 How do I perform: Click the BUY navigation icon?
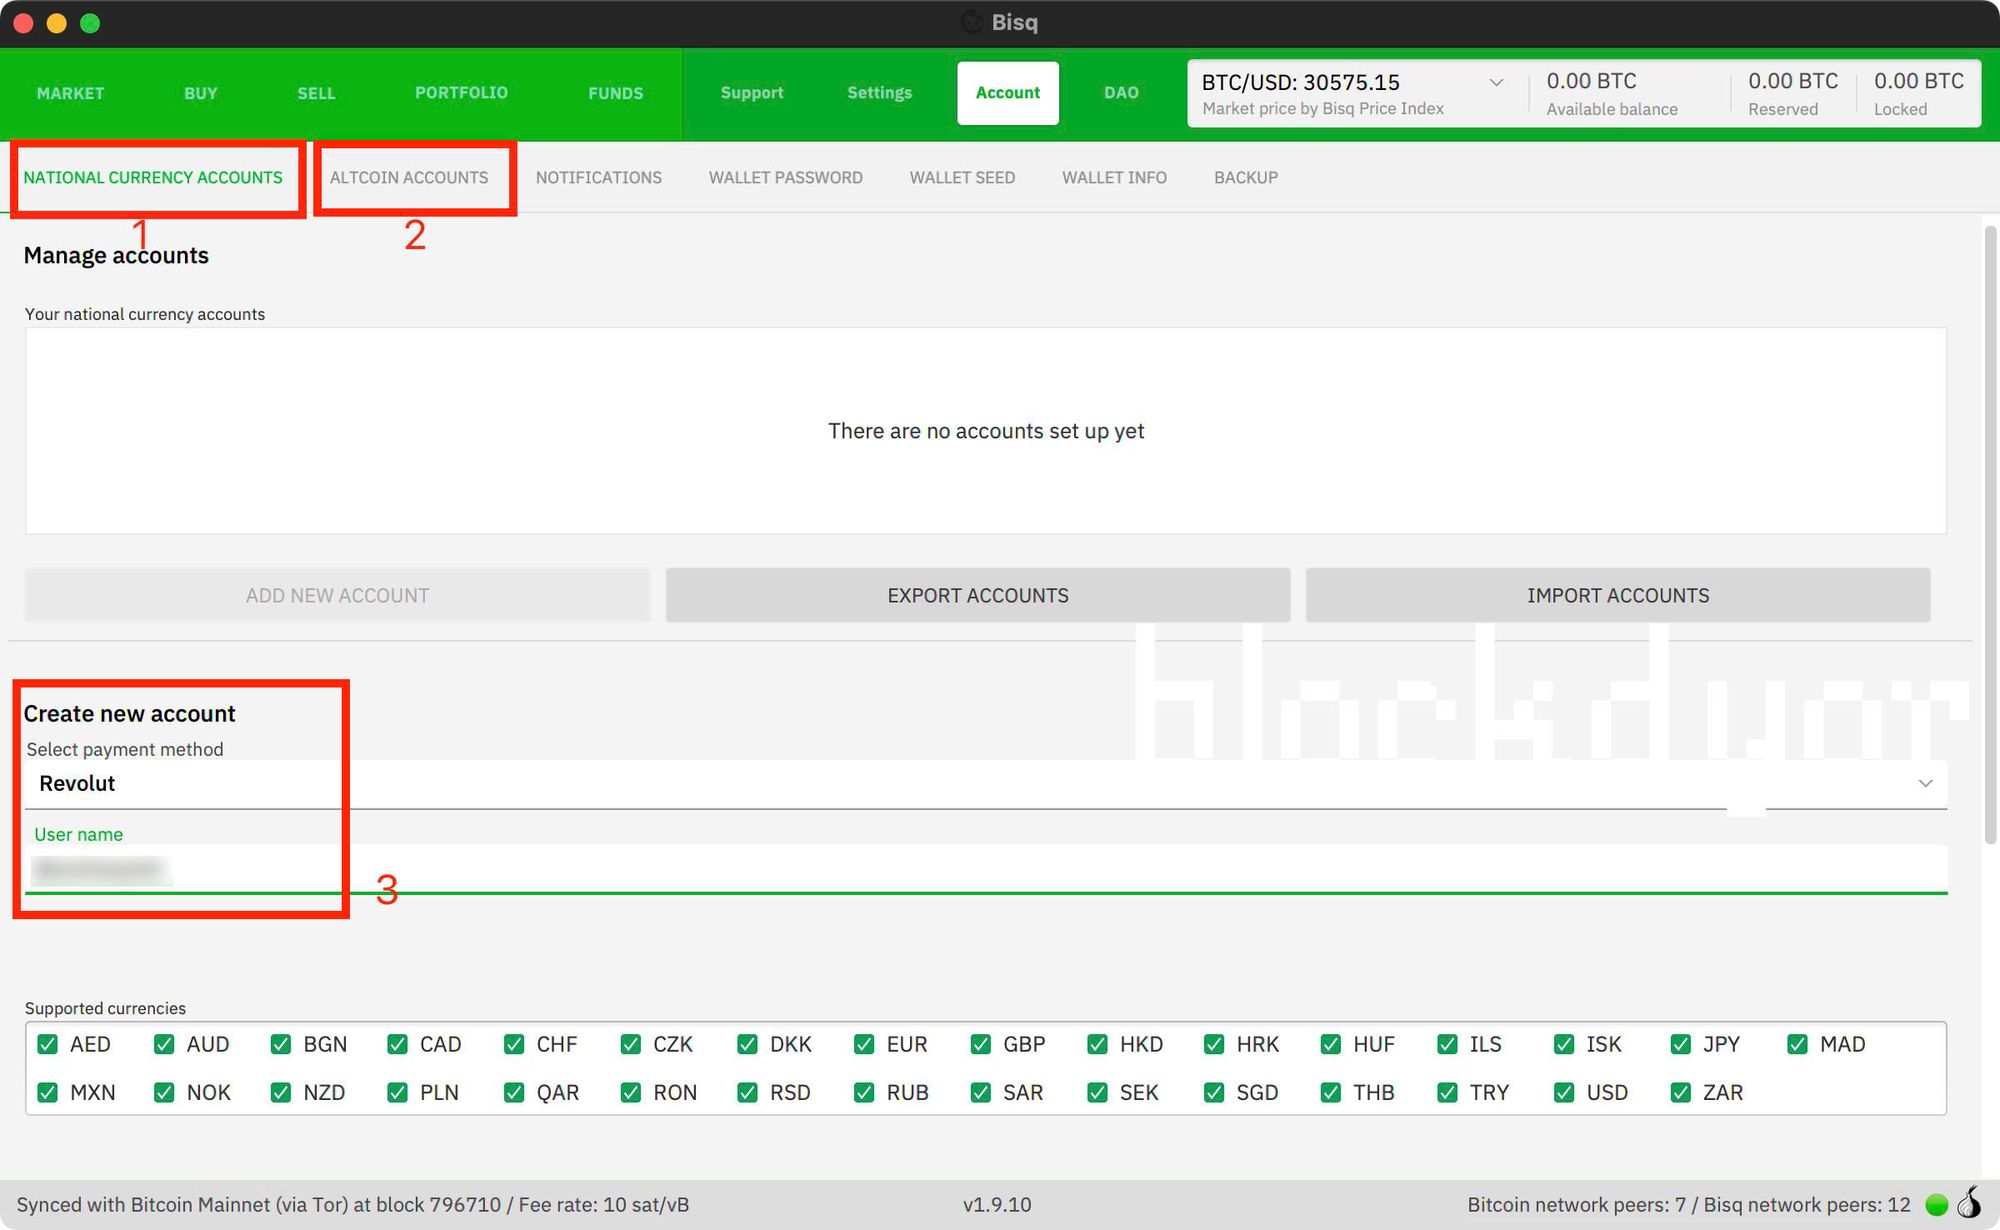click(x=200, y=93)
